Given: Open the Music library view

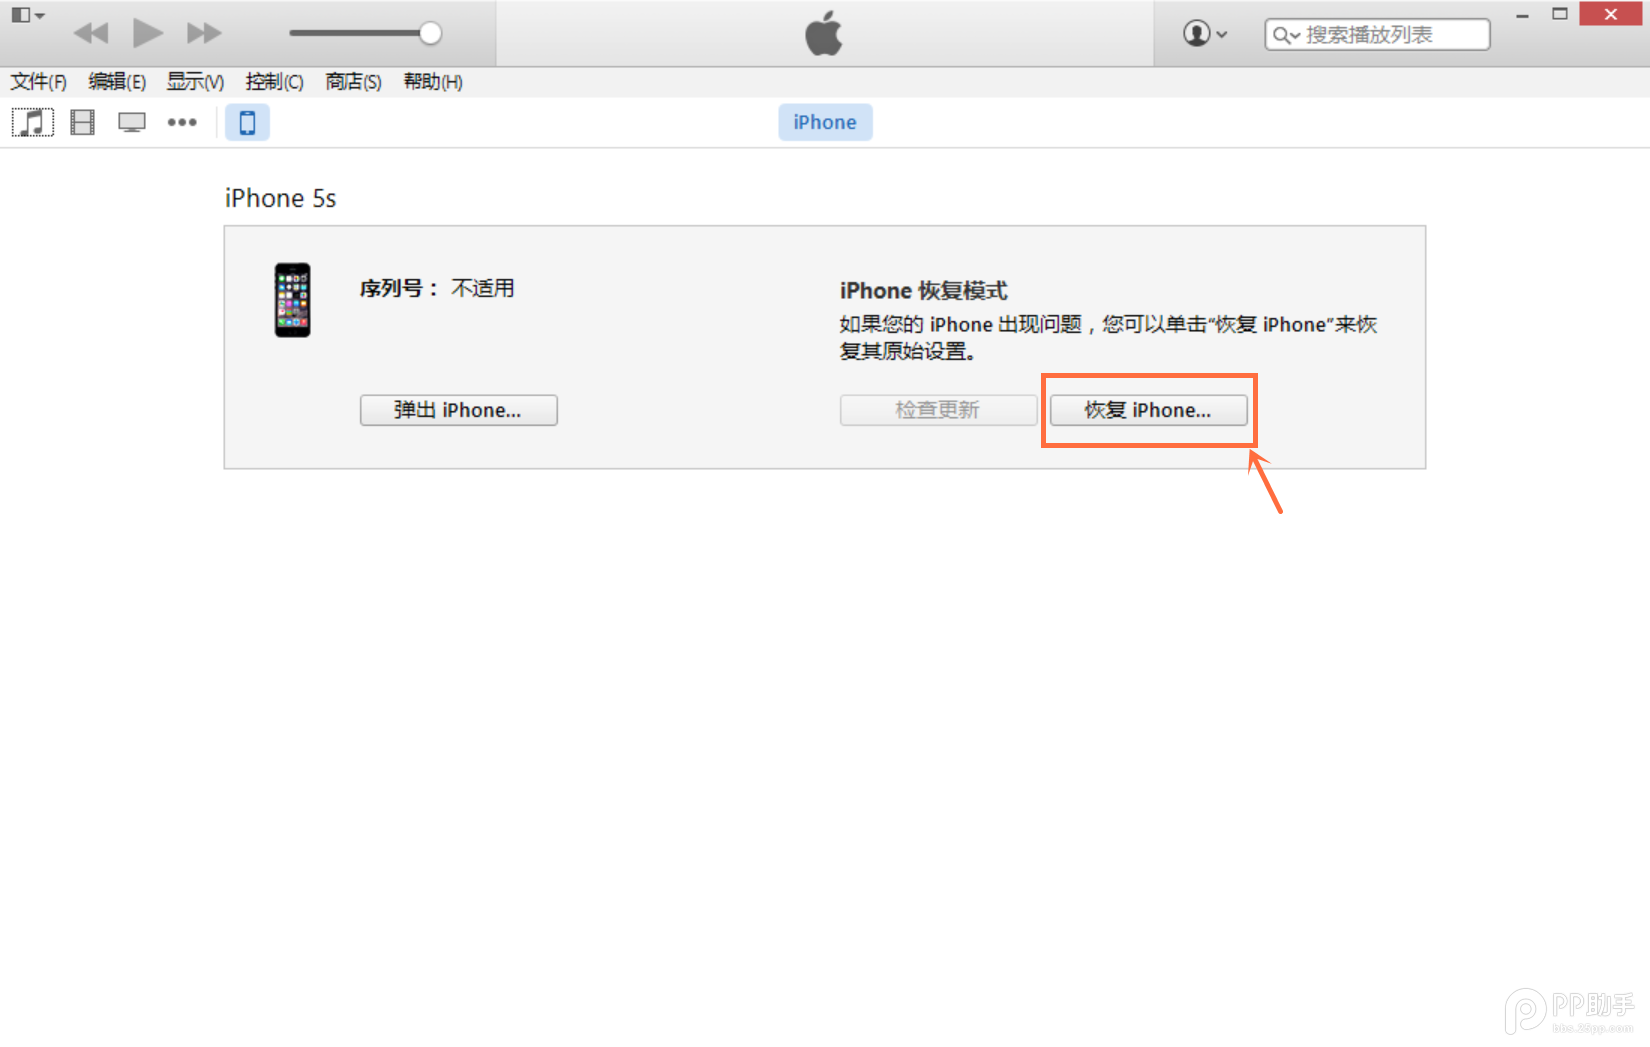Looking at the screenshot, I should 32,121.
